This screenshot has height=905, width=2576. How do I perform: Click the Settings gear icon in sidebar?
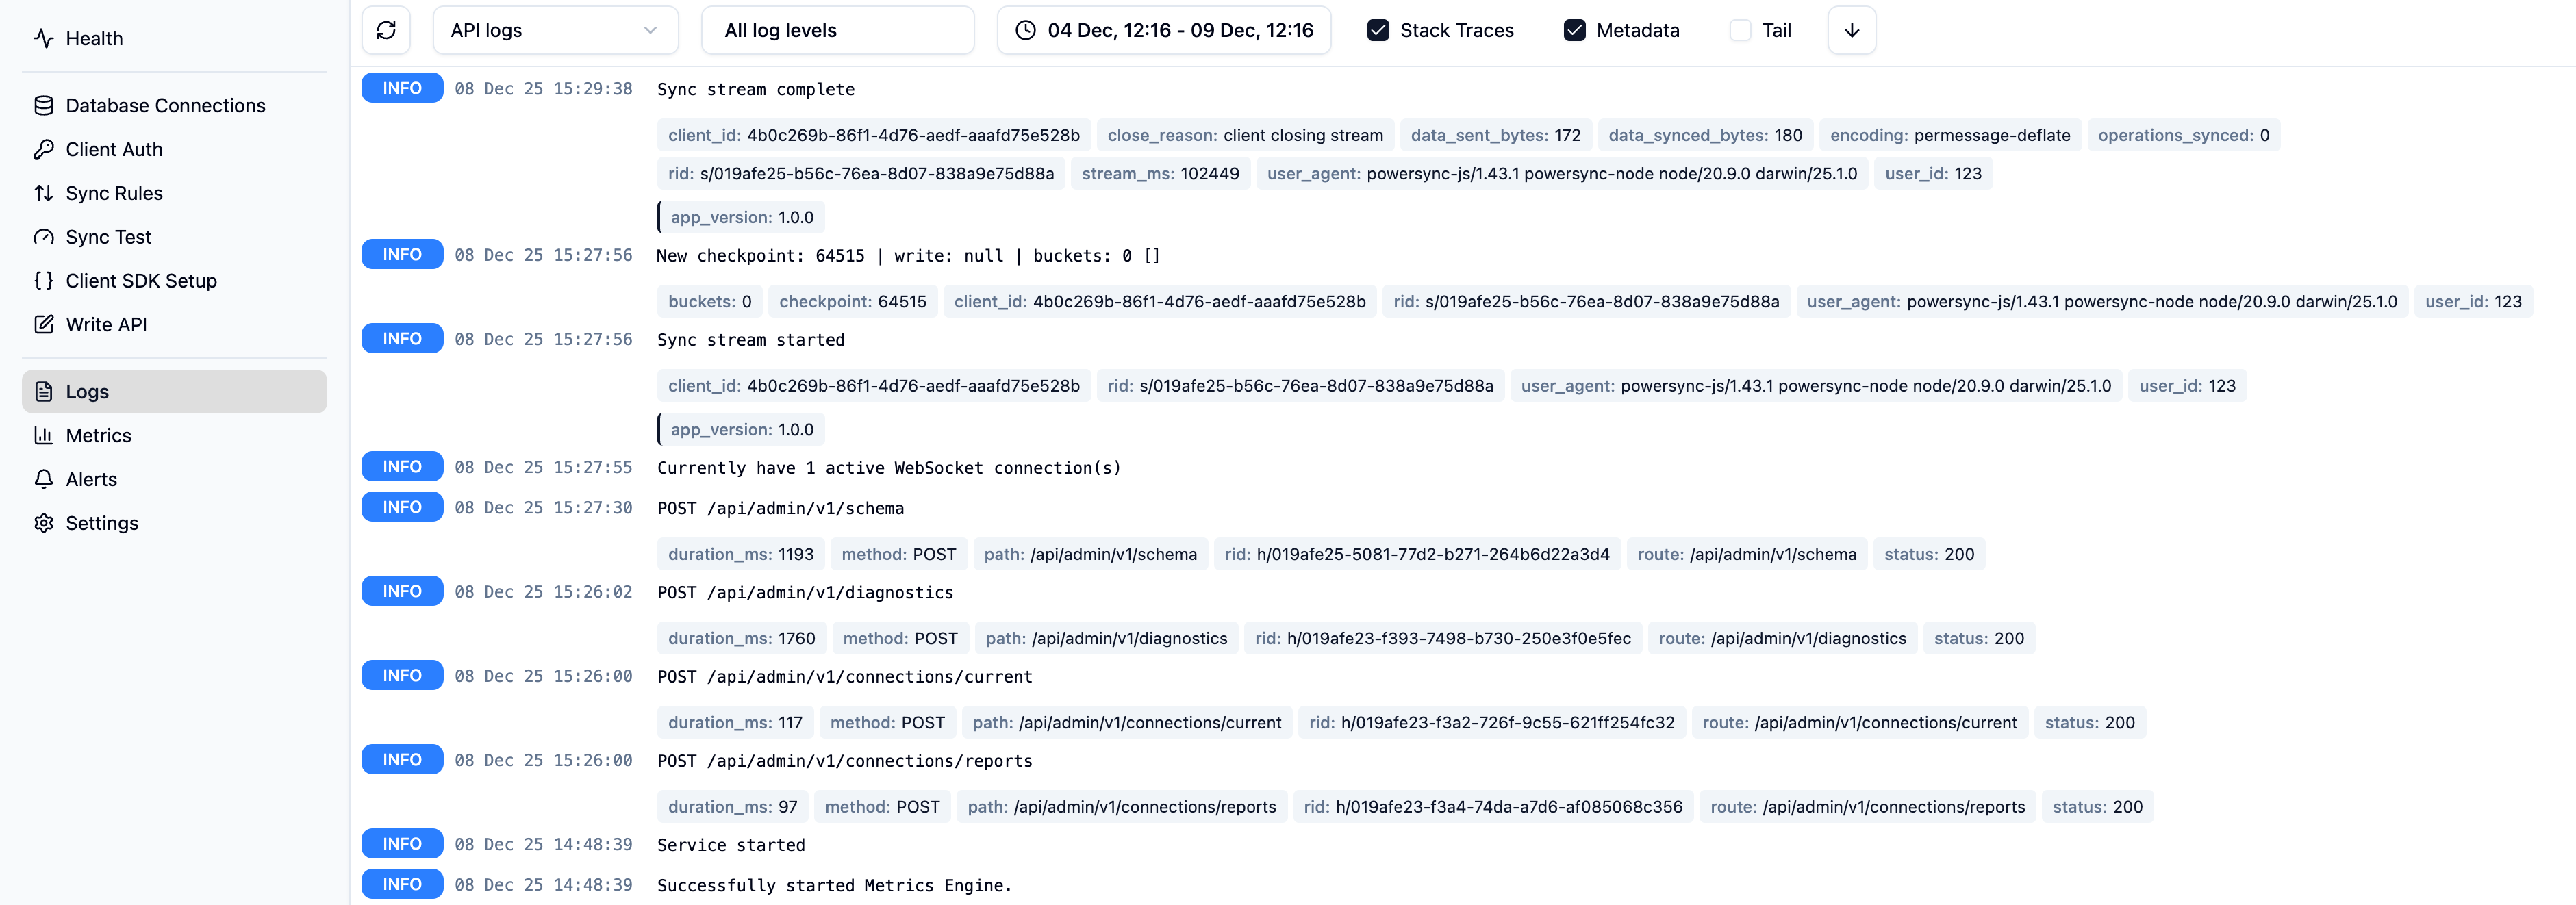(43, 523)
